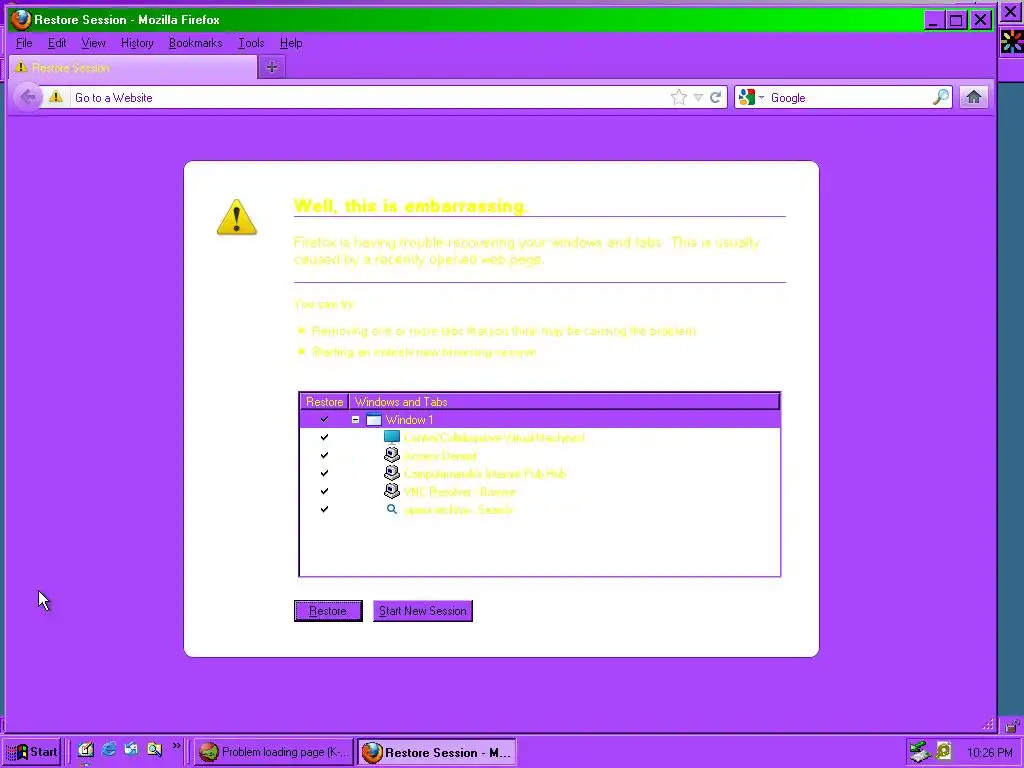1024x768 pixels.
Task: Reload the page with the refresh icon
Action: [x=716, y=97]
